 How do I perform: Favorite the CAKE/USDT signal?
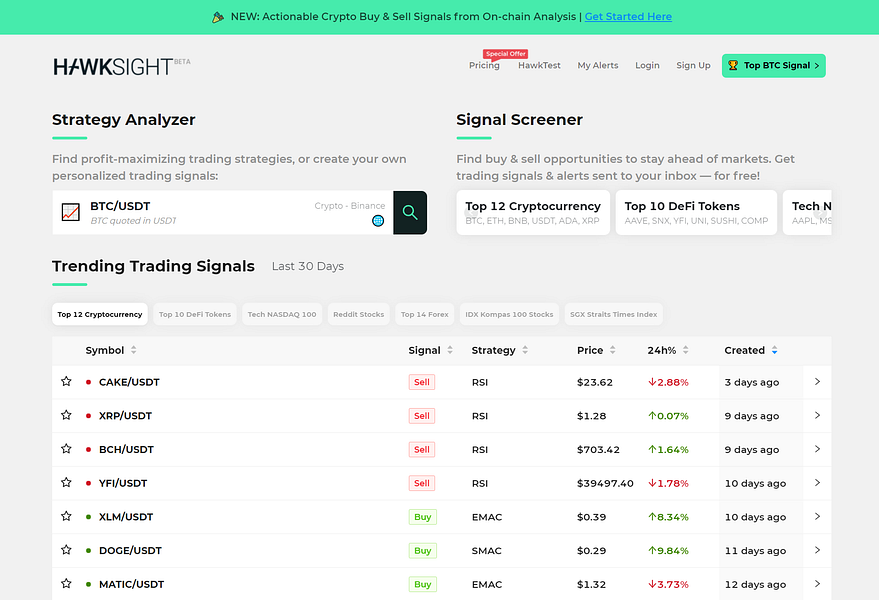tap(66, 382)
